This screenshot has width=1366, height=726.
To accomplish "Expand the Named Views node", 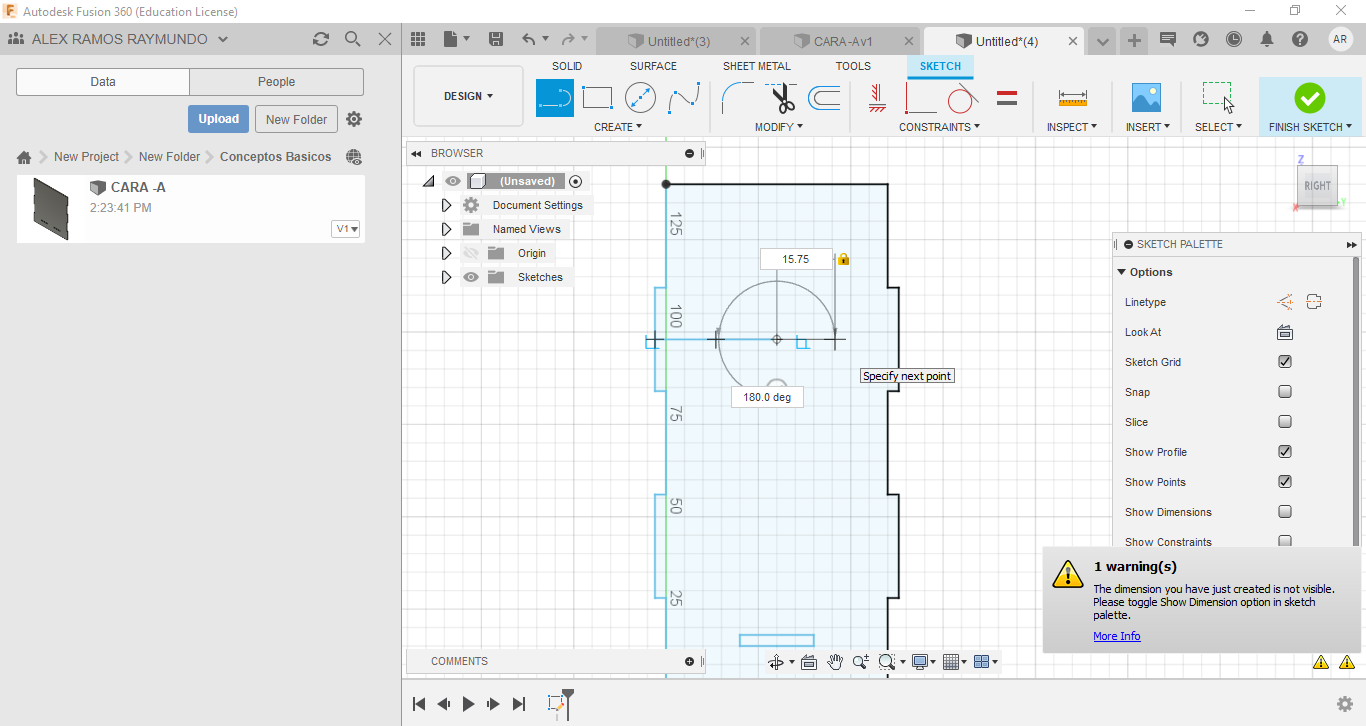I will pyautogui.click(x=447, y=229).
